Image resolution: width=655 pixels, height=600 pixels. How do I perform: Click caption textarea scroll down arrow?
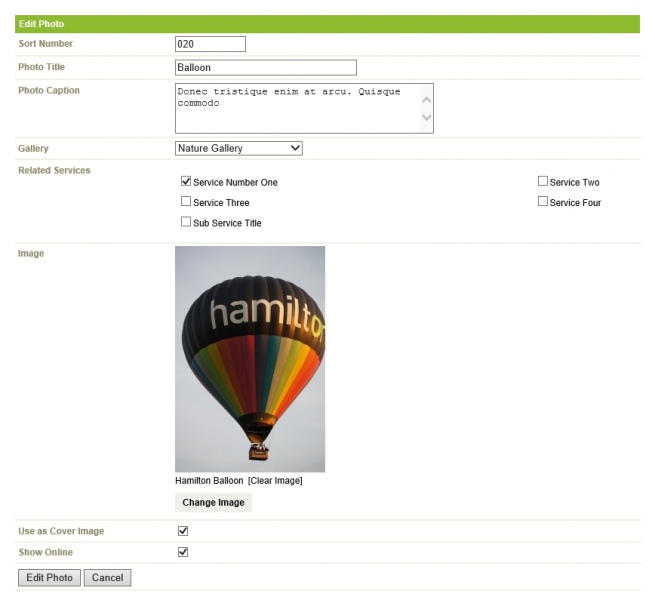point(427,117)
